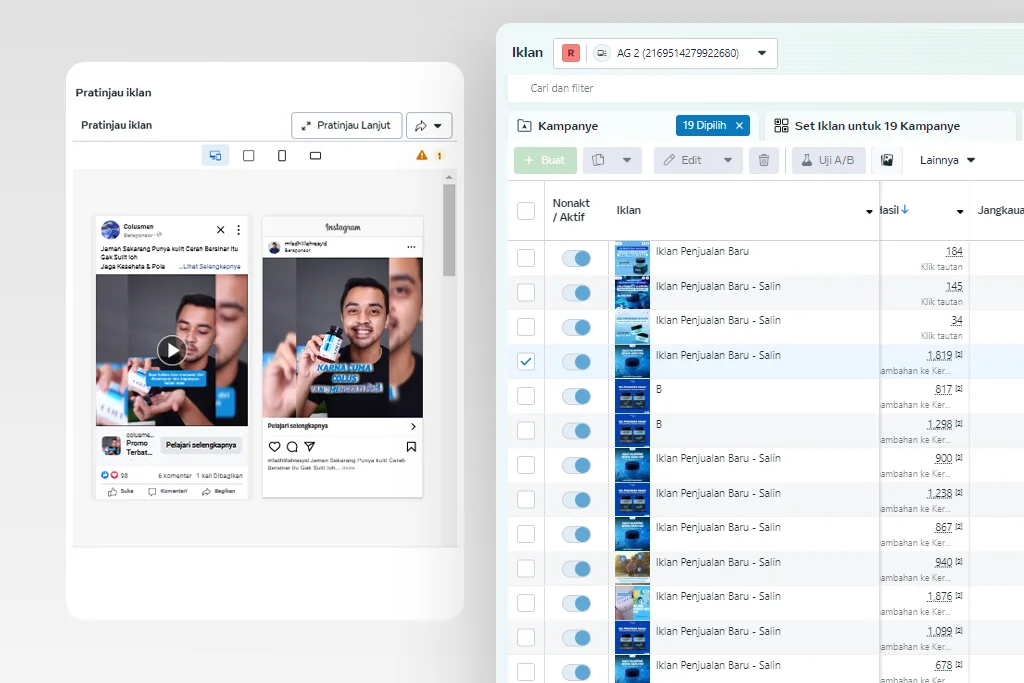Click the Pratinjau Lanjut button
Viewport: 1024px width, 683px height.
347,126
